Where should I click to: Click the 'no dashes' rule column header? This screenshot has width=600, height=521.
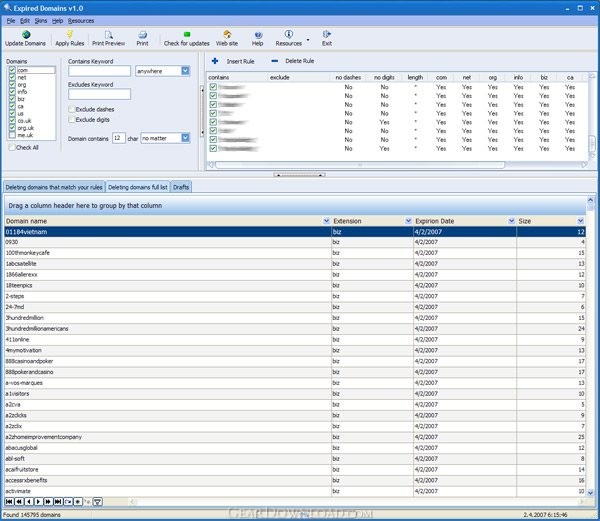click(348, 77)
